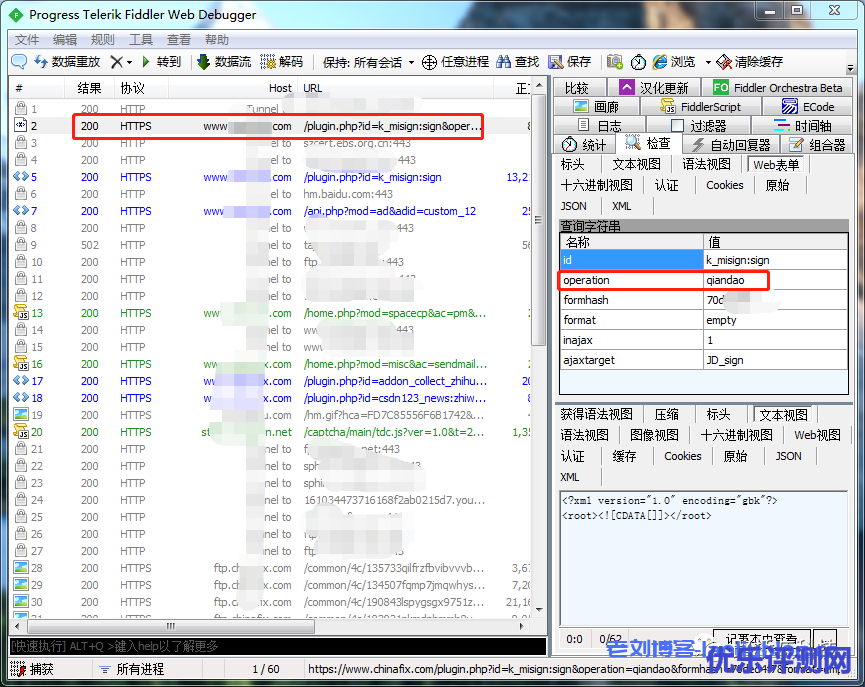Image resolution: width=865 pixels, height=687 pixels.
Task: Click the Clear Cache (清除缓存) icon
Action: 724,62
